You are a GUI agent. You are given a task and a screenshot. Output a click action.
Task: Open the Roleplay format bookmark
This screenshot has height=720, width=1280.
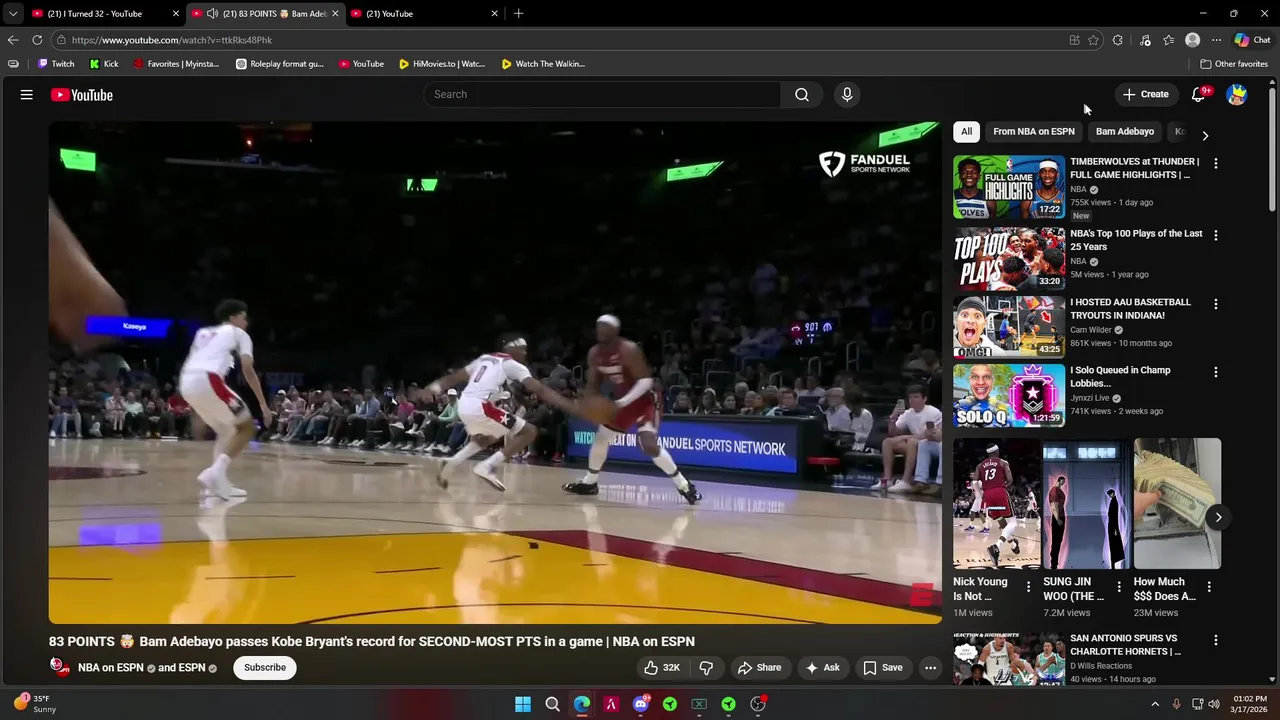280,64
